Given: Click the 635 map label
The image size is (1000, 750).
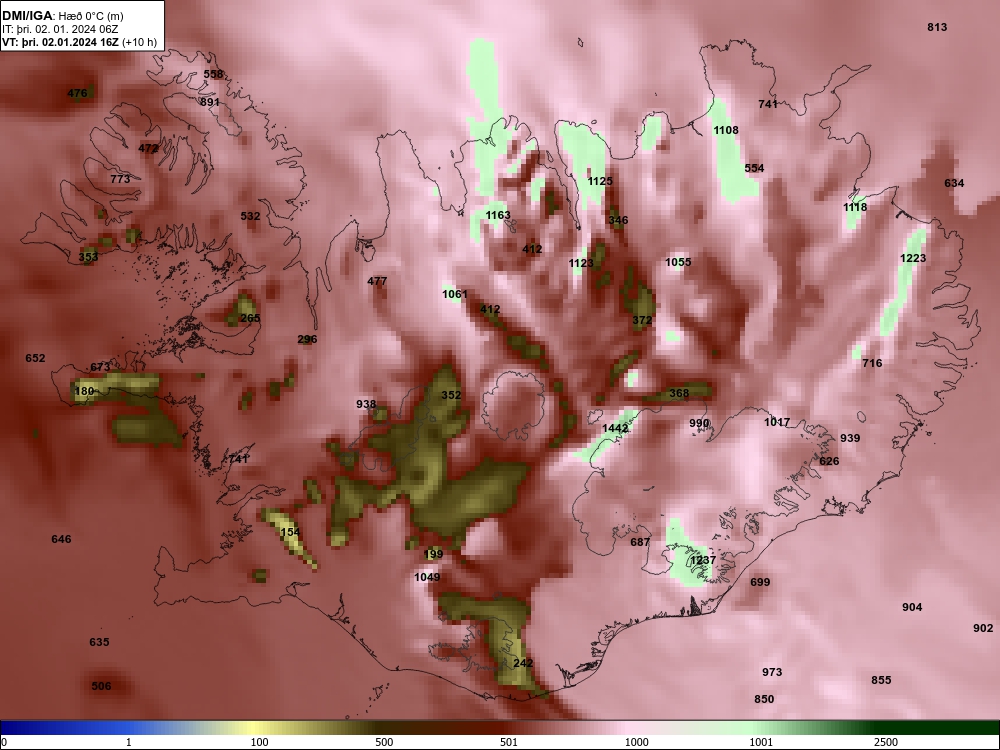Looking at the screenshot, I should 99,642.
